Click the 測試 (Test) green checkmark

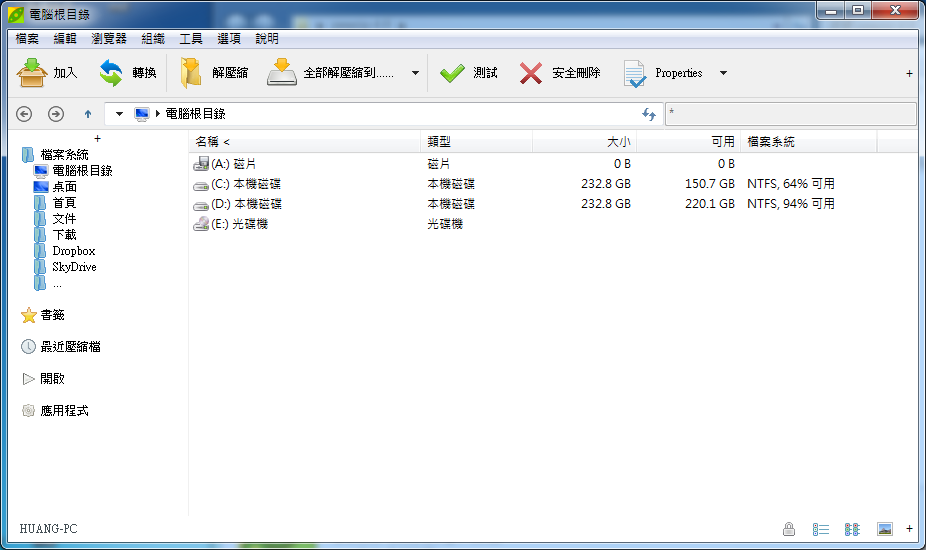(x=452, y=73)
